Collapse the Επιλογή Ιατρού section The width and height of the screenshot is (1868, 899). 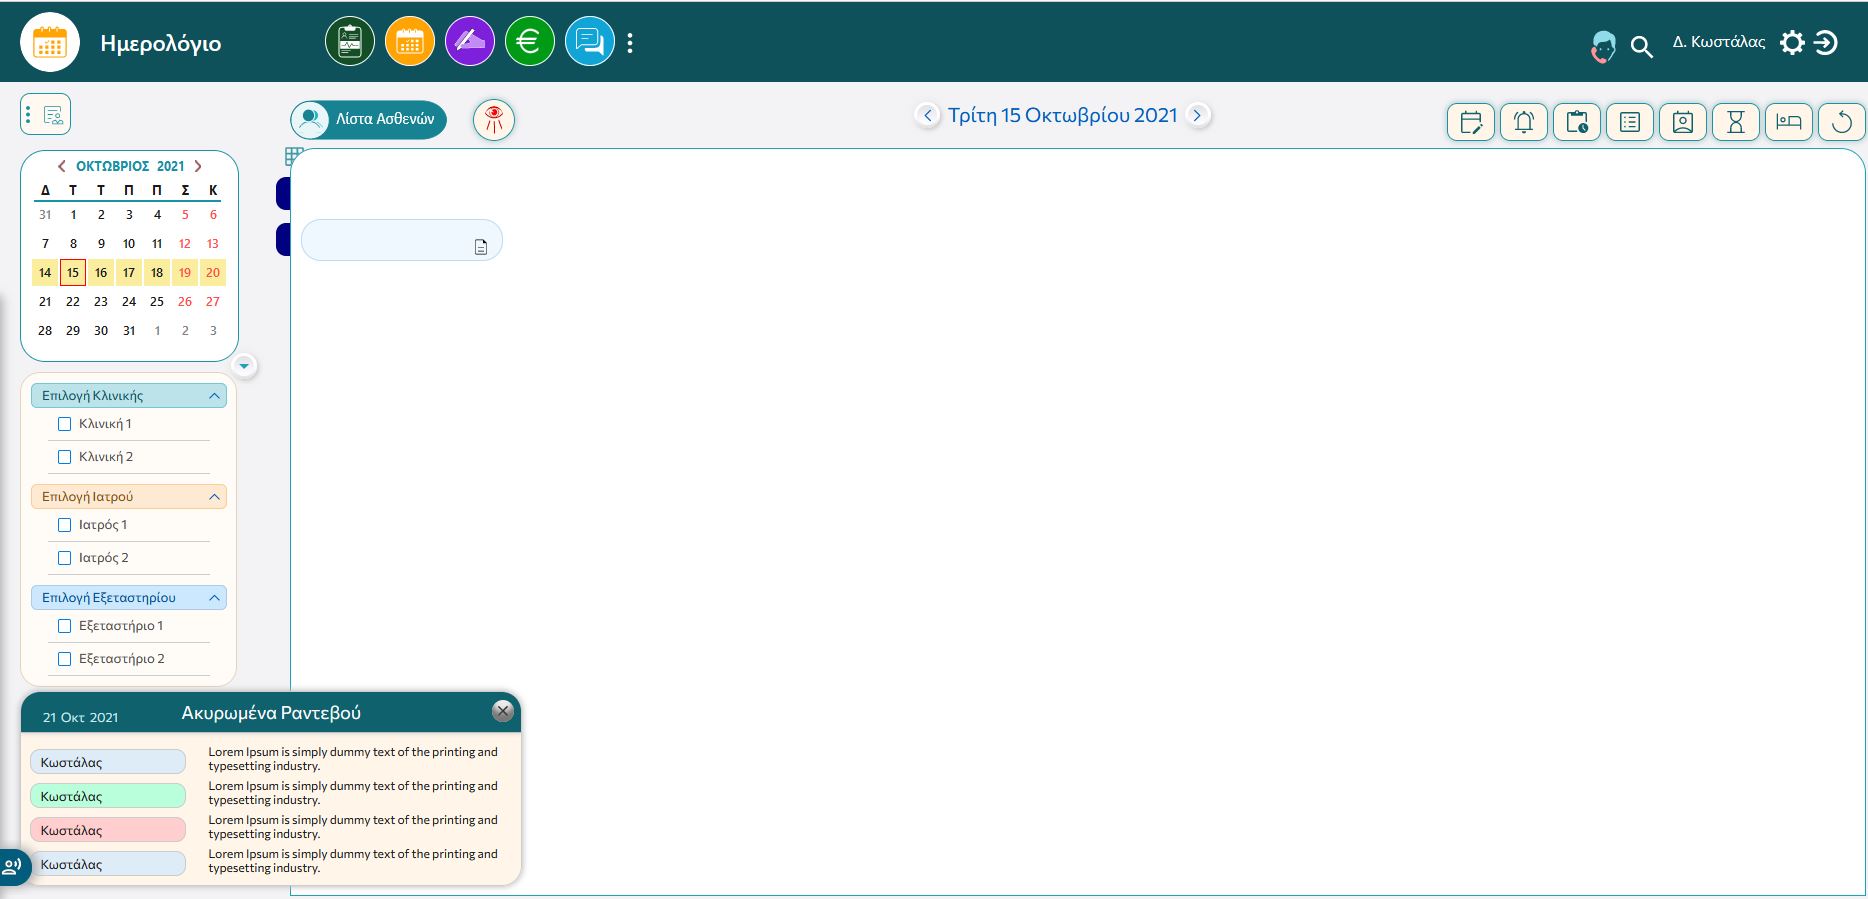(x=214, y=497)
